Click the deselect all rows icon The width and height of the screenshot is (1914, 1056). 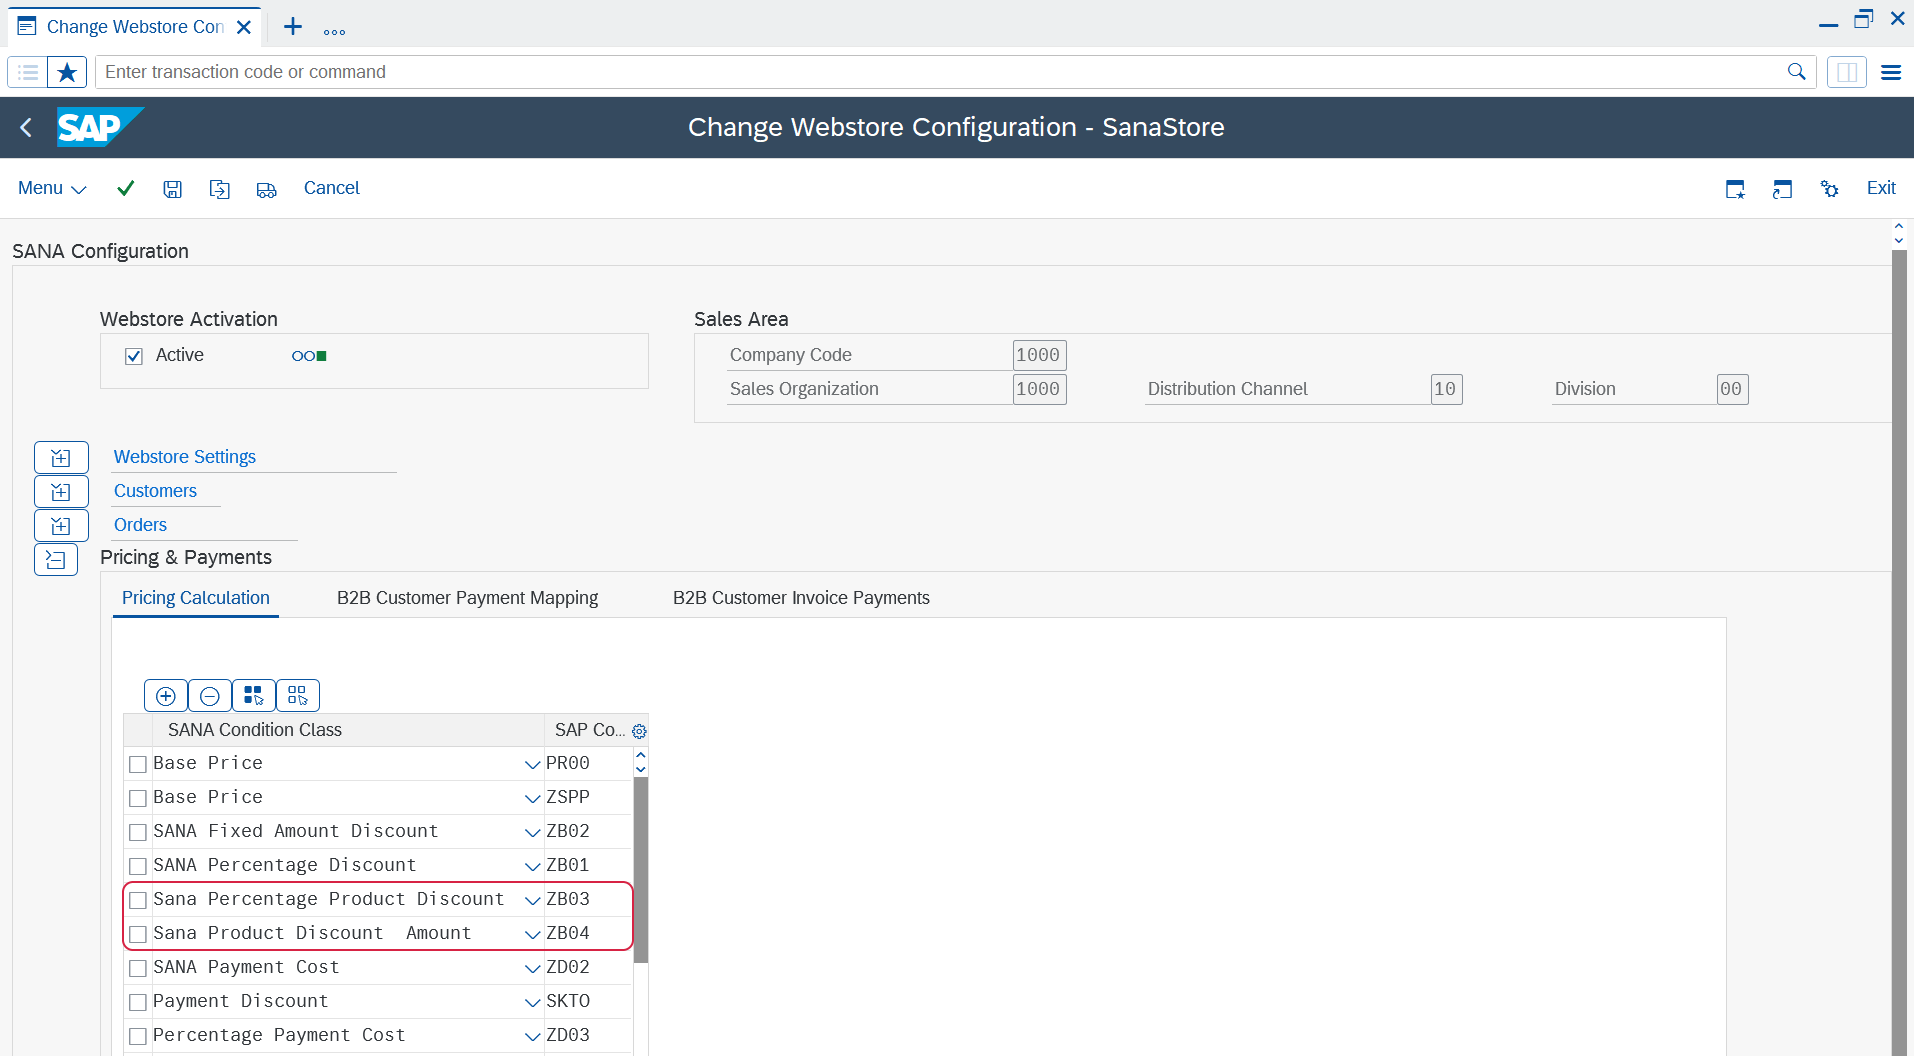[298, 696]
